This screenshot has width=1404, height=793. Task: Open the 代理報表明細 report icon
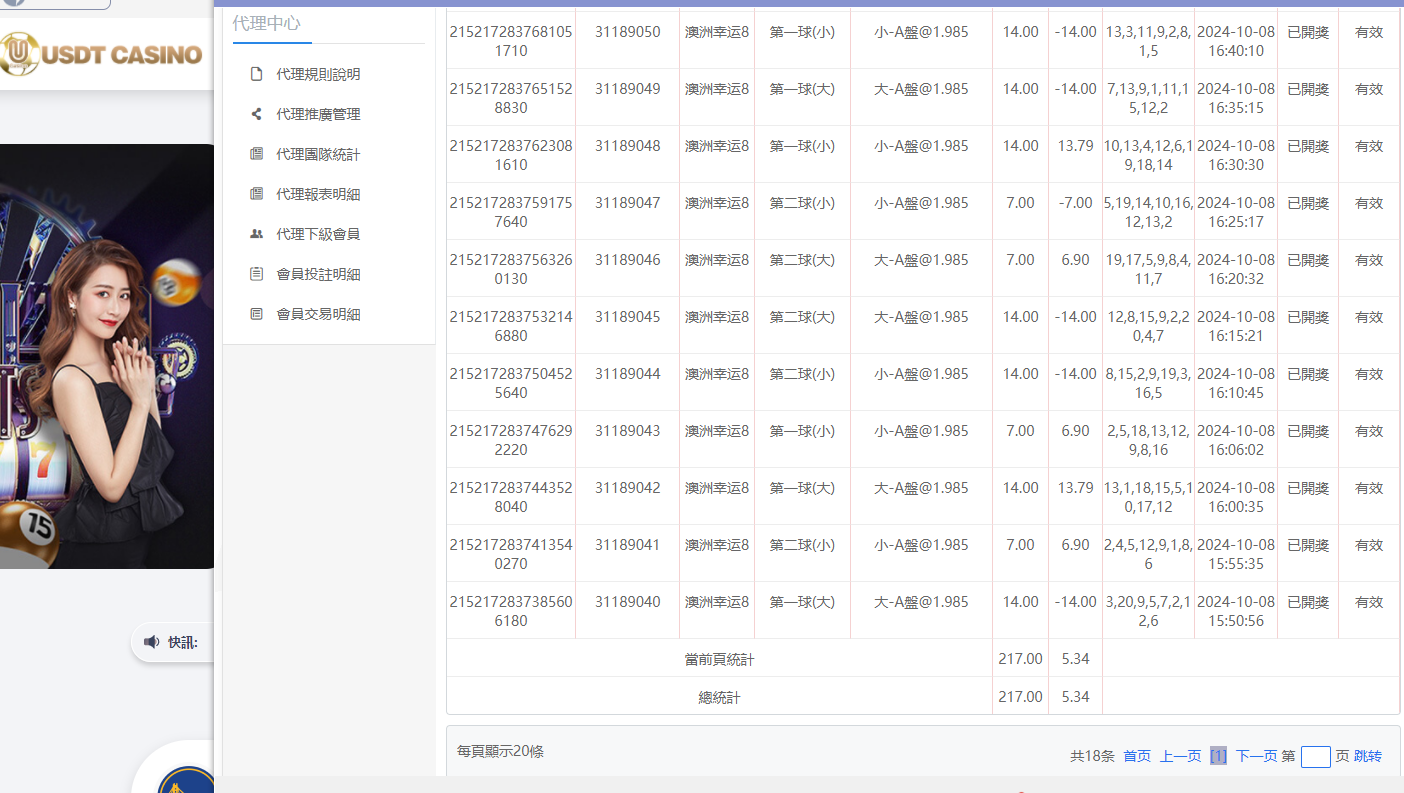click(x=258, y=193)
